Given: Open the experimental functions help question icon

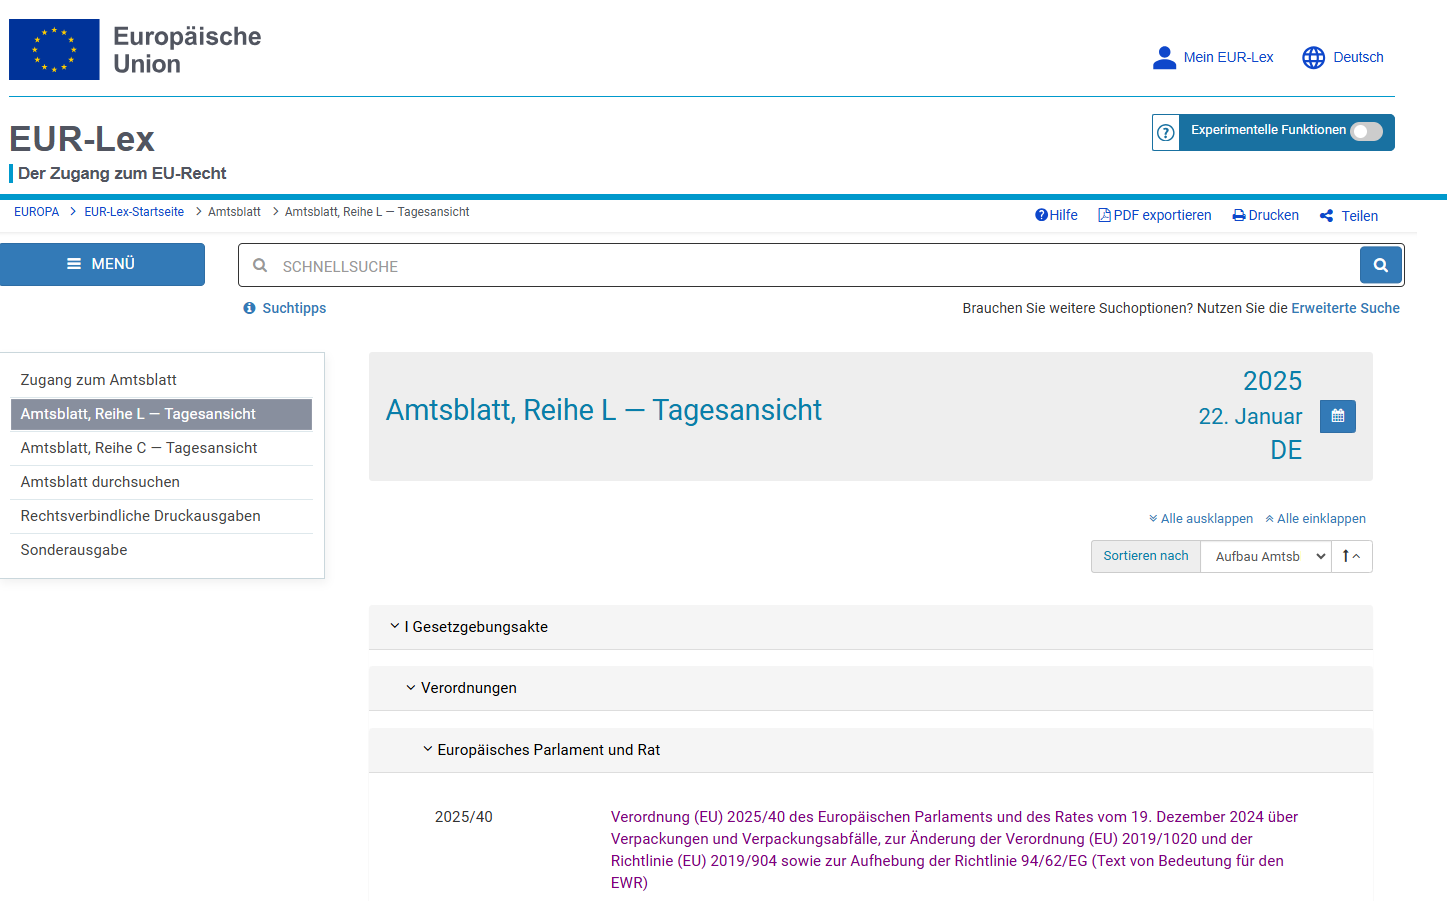Looking at the screenshot, I should pyautogui.click(x=1166, y=132).
